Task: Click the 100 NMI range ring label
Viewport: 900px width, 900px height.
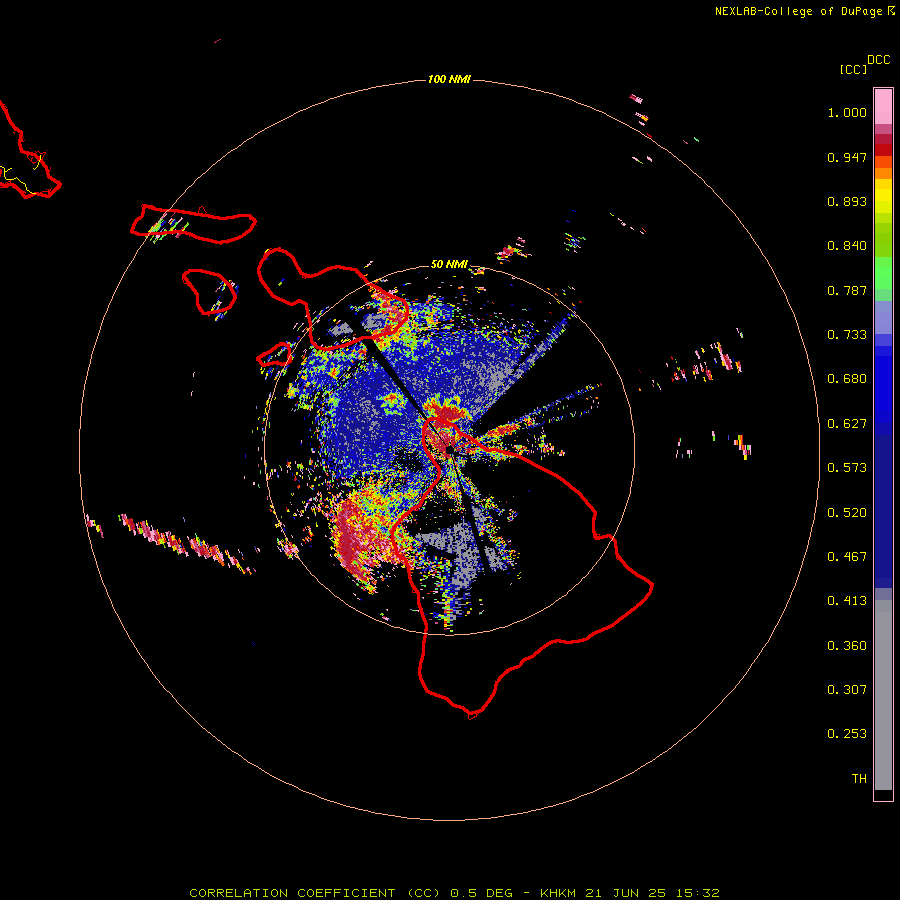Action: point(449,79)
